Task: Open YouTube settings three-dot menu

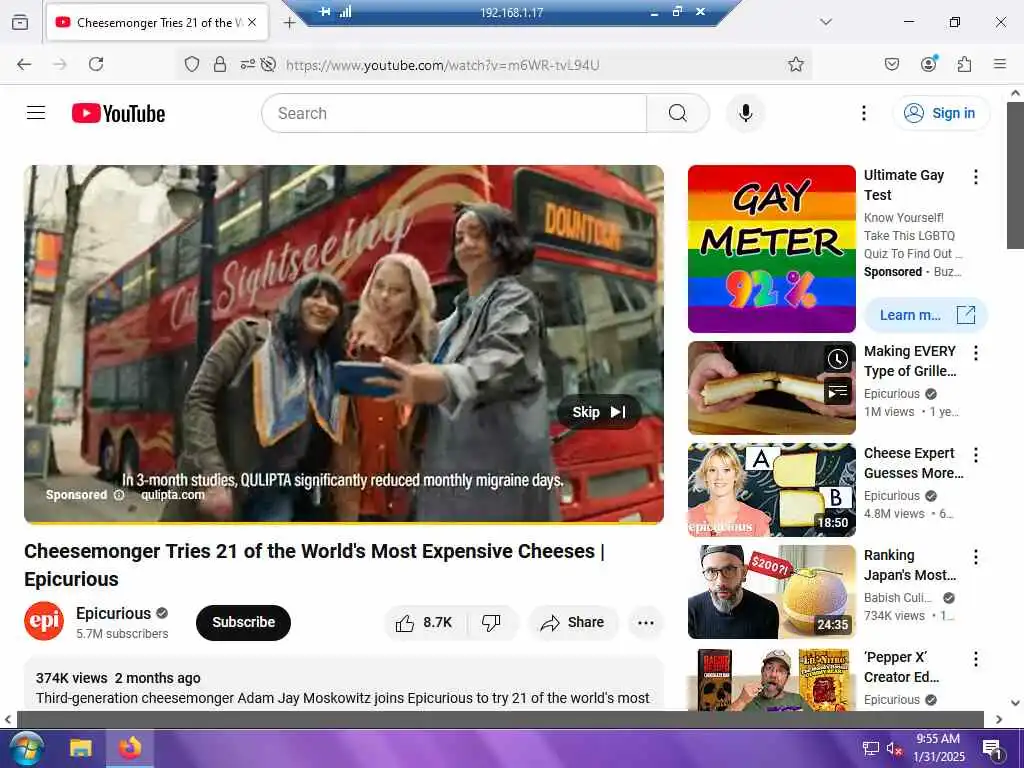Action: coord(863,113)
